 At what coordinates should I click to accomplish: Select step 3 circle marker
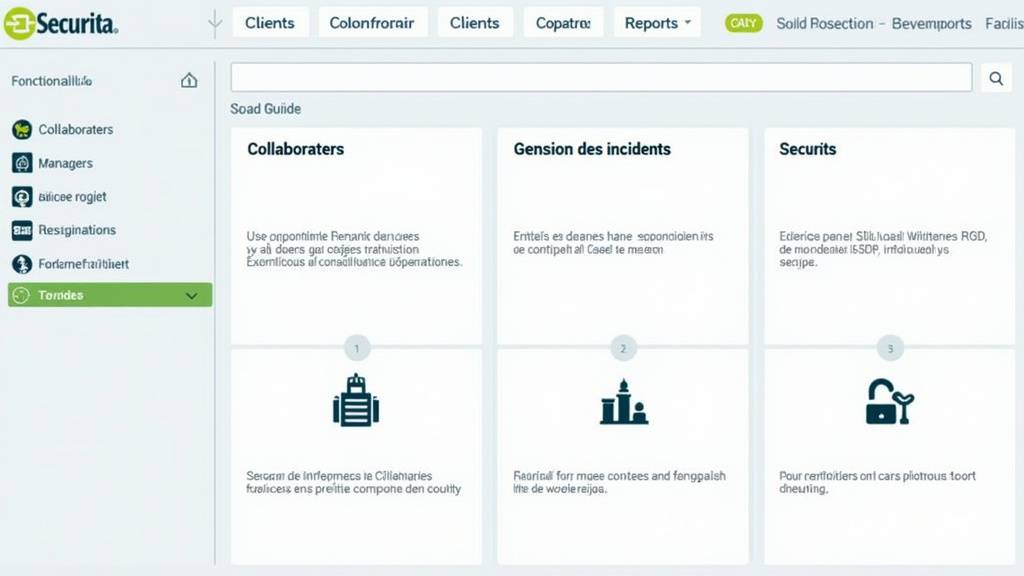889,348
